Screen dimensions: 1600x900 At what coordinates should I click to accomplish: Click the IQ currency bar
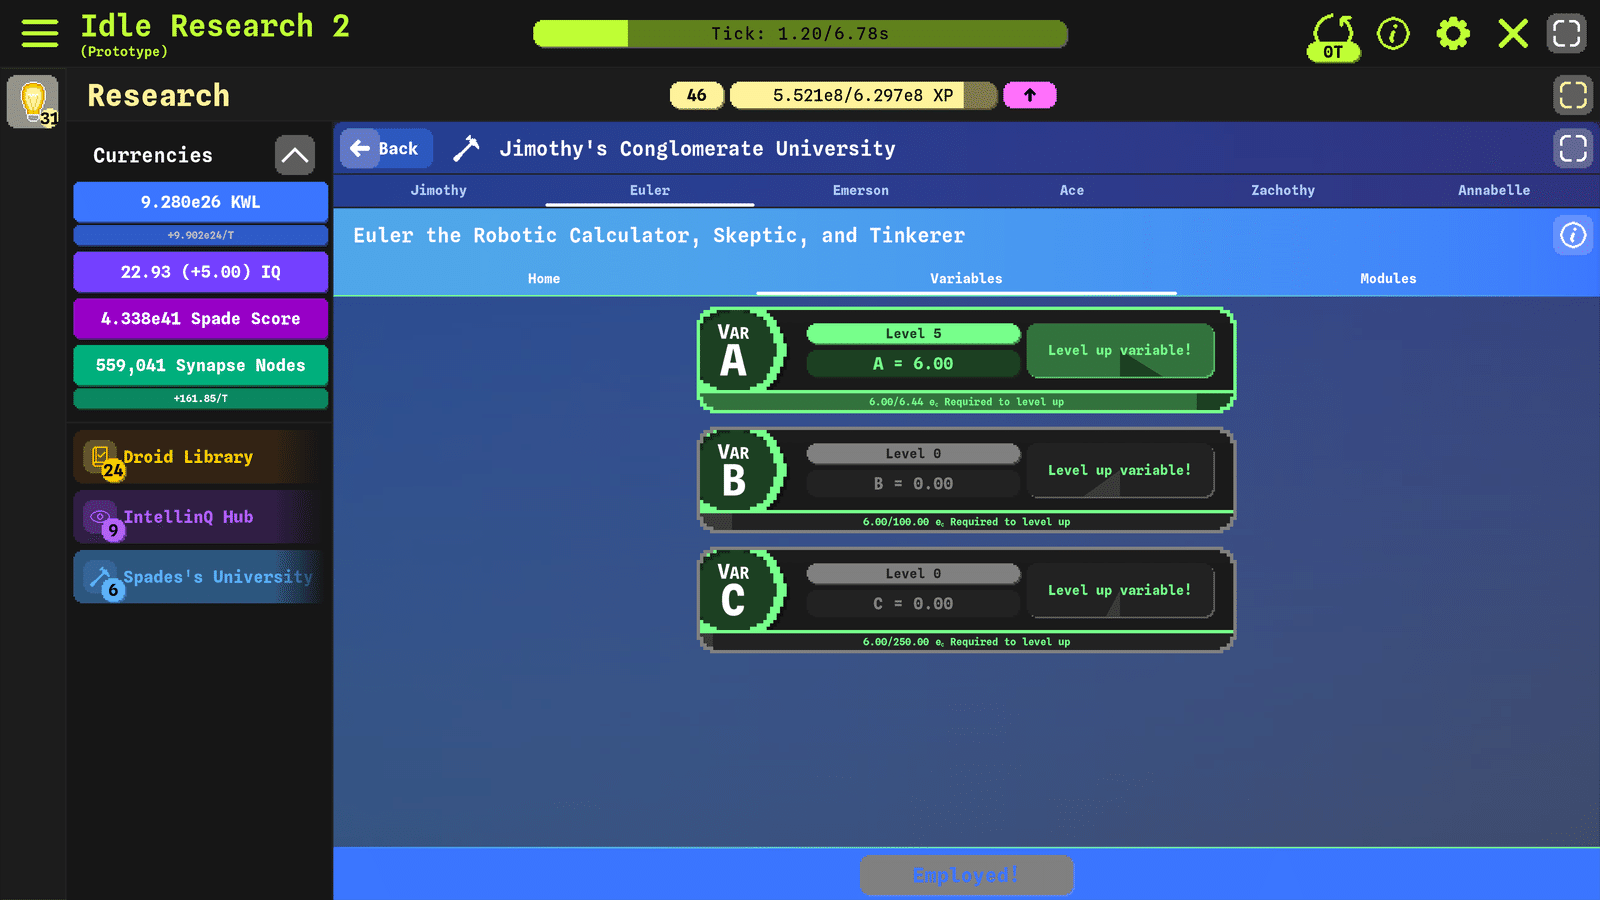(200, 272)
